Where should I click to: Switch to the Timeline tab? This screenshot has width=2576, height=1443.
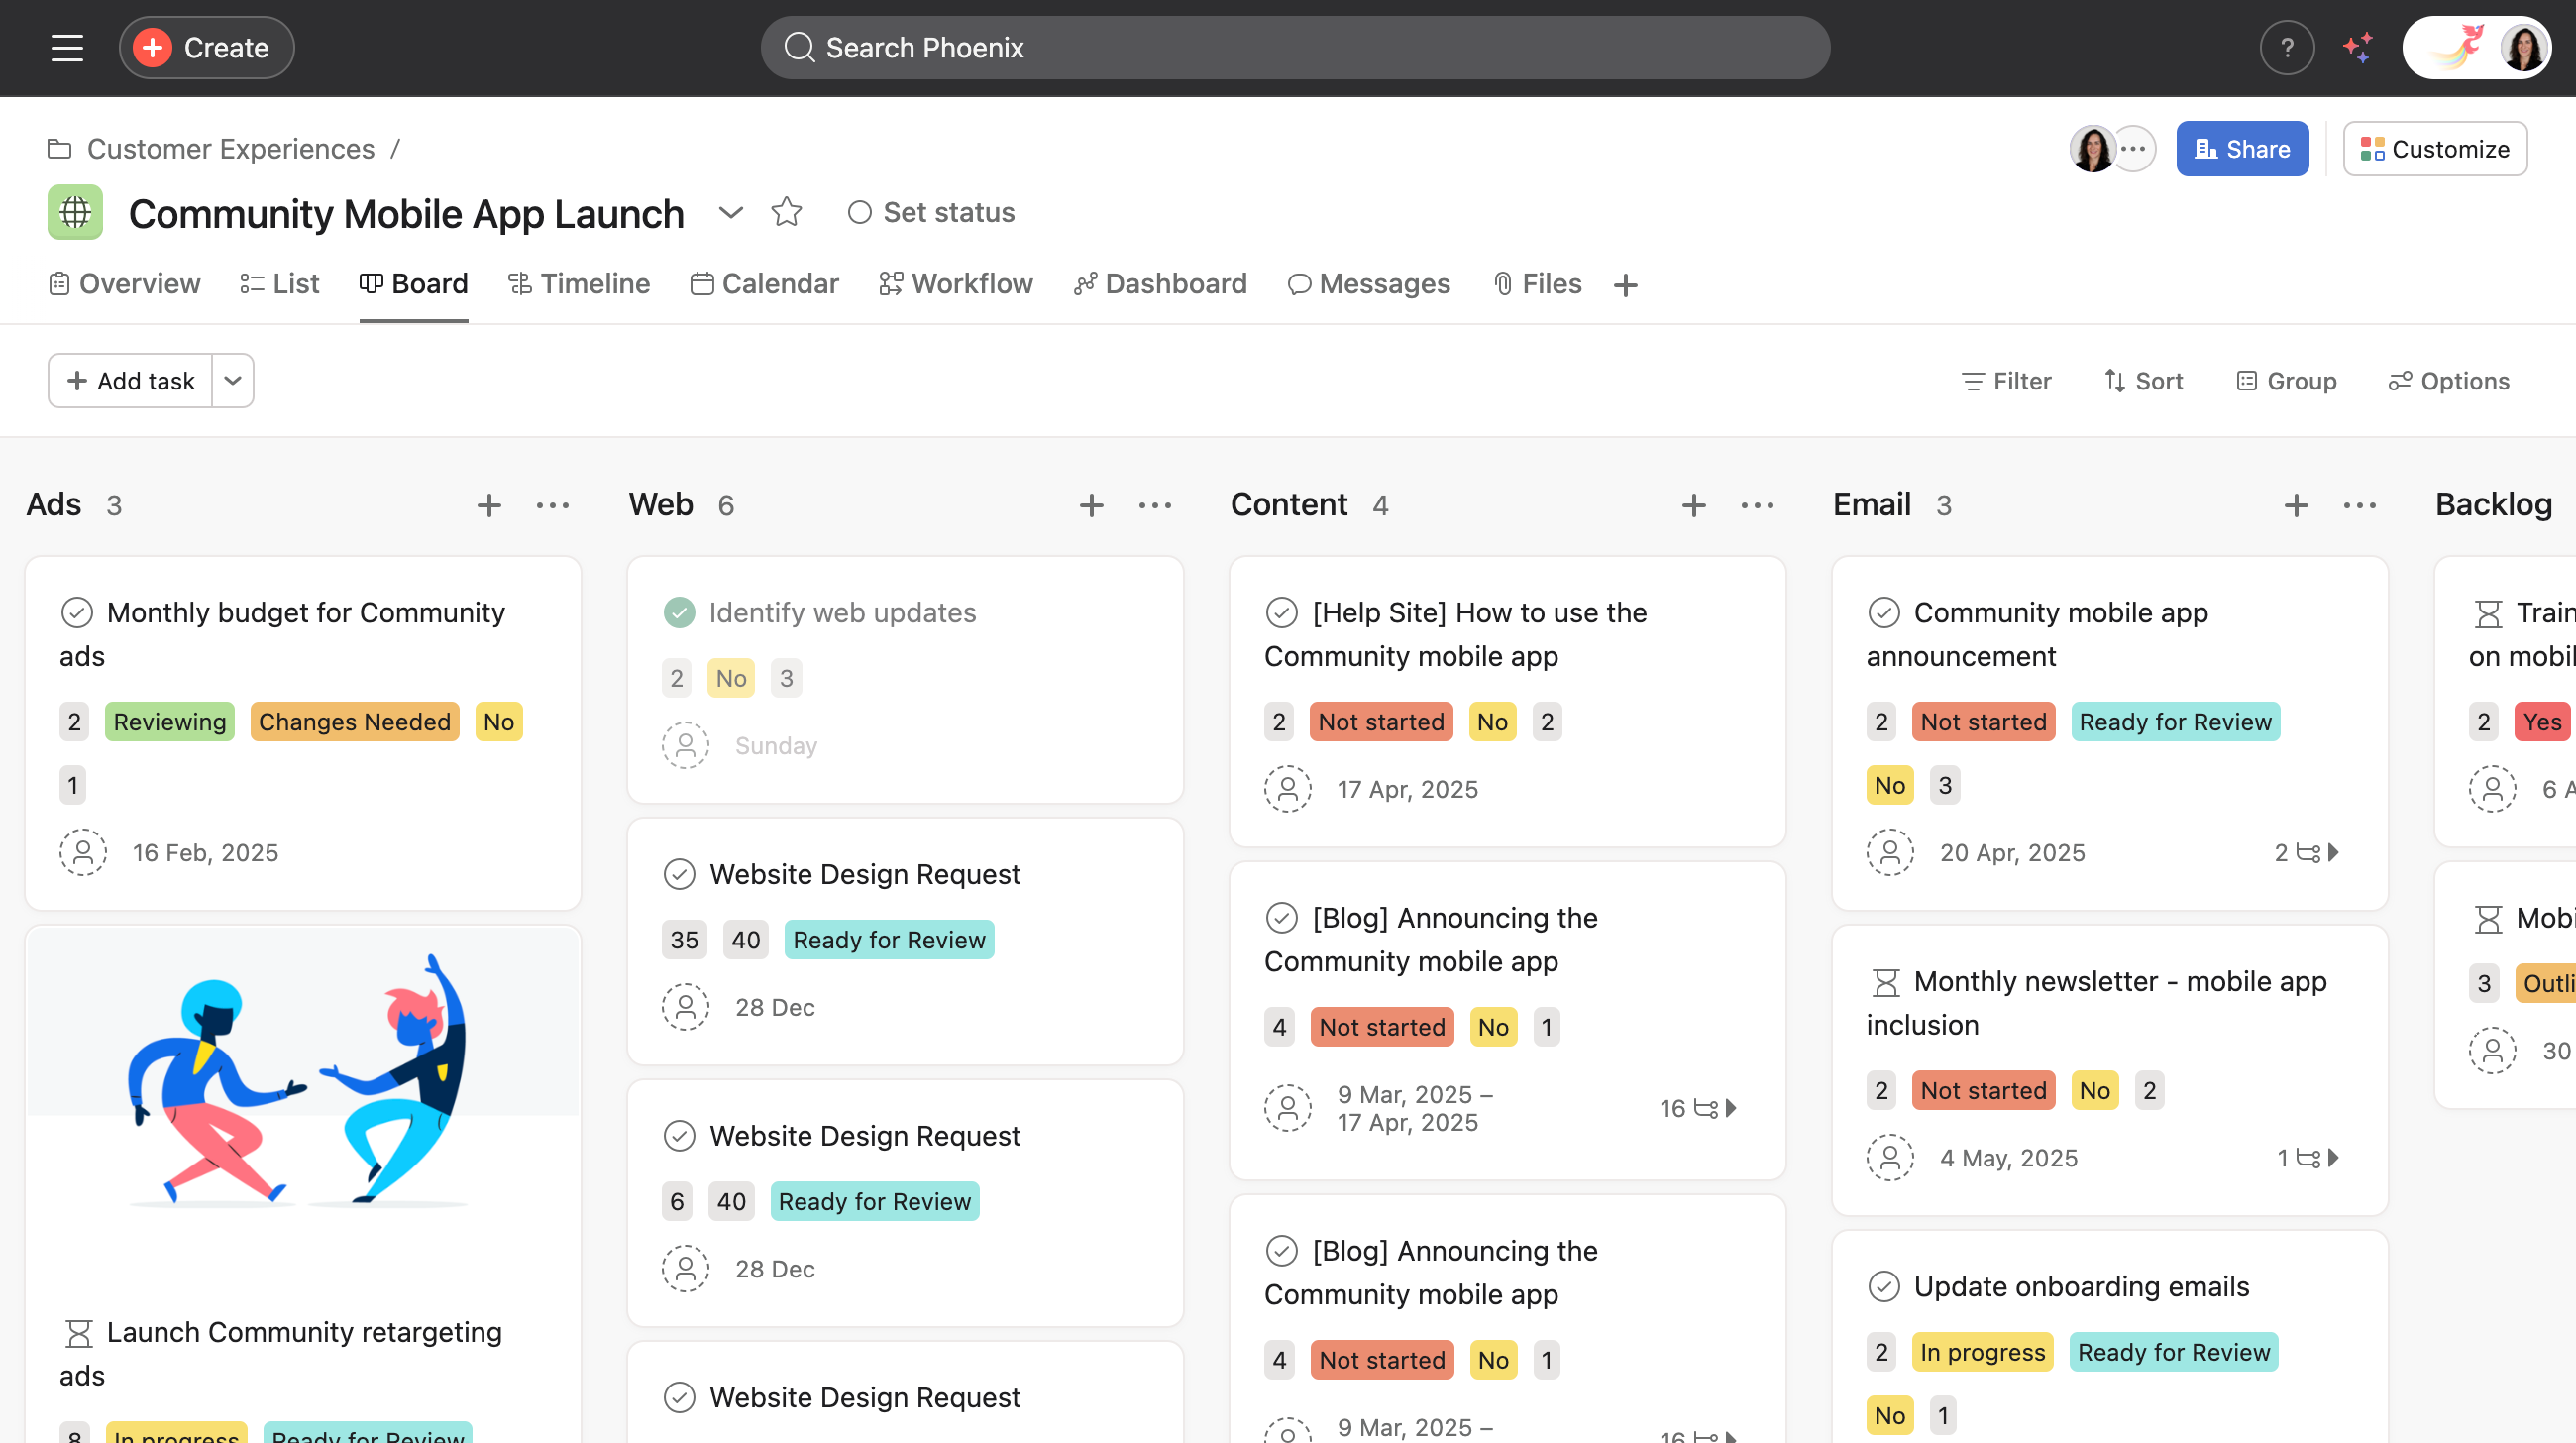click(x=579, y=284)
